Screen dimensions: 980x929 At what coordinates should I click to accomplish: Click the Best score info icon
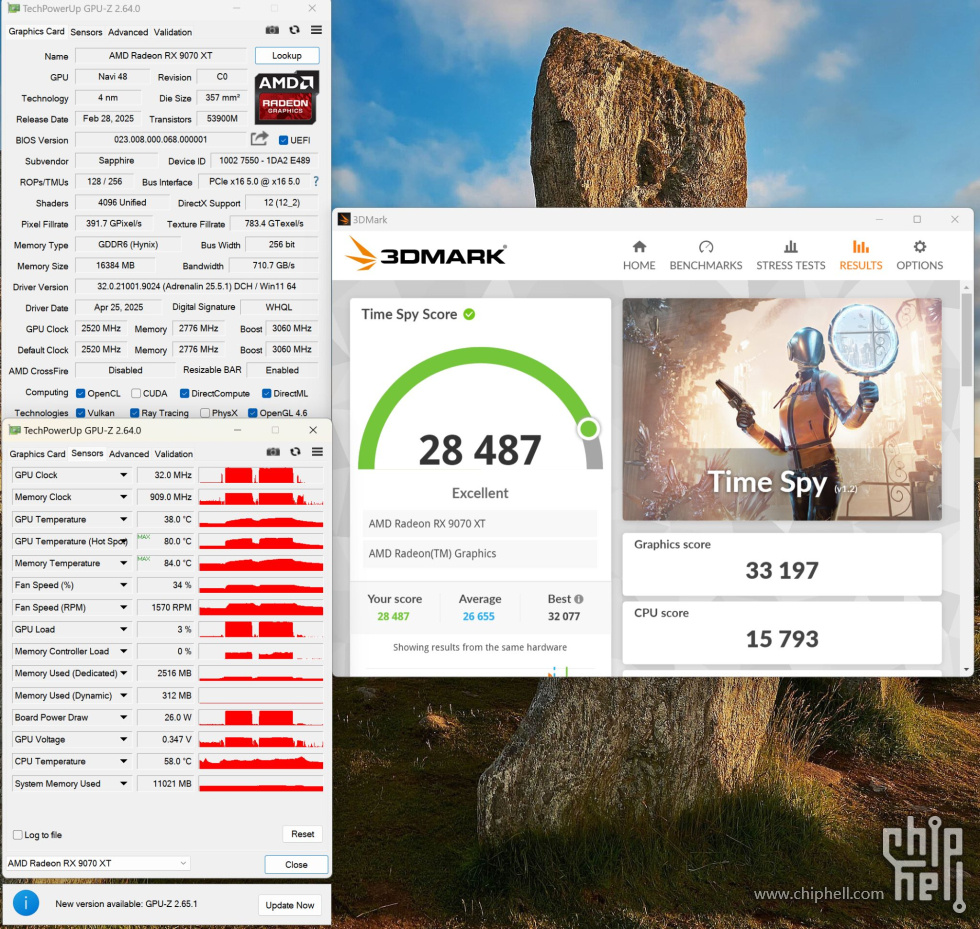point(579,599)
